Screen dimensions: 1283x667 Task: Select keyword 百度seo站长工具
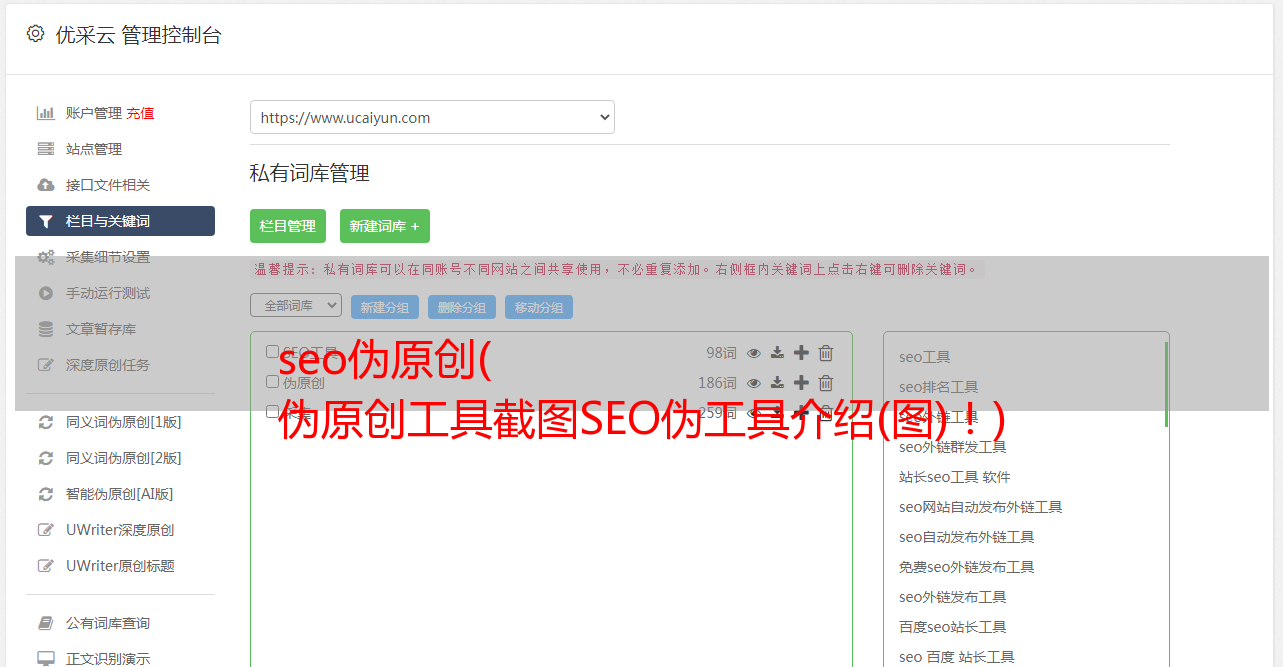953,627
